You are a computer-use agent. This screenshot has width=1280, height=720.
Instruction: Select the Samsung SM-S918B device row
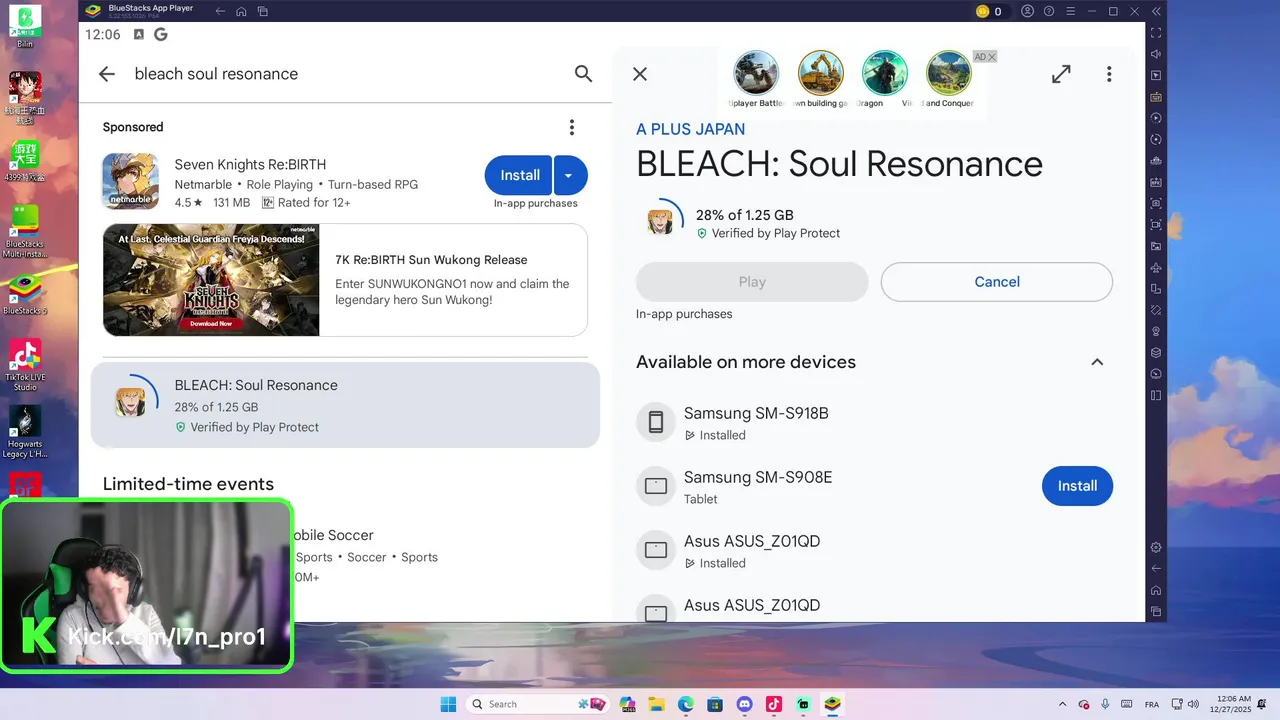pos(874,422)
